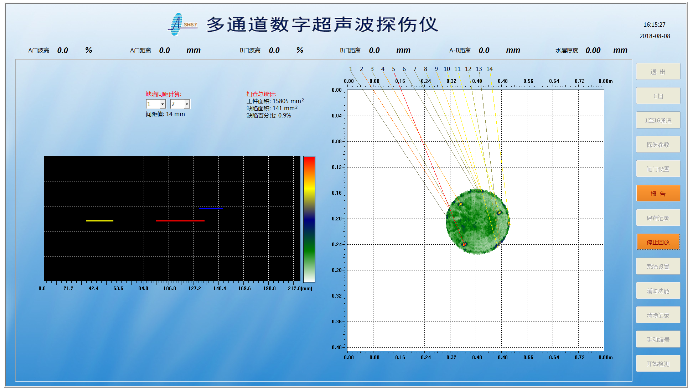Click the lower orange button with dotted border
Image resolution: width=690 pixels, height=390 pixels.
[658, 242]
